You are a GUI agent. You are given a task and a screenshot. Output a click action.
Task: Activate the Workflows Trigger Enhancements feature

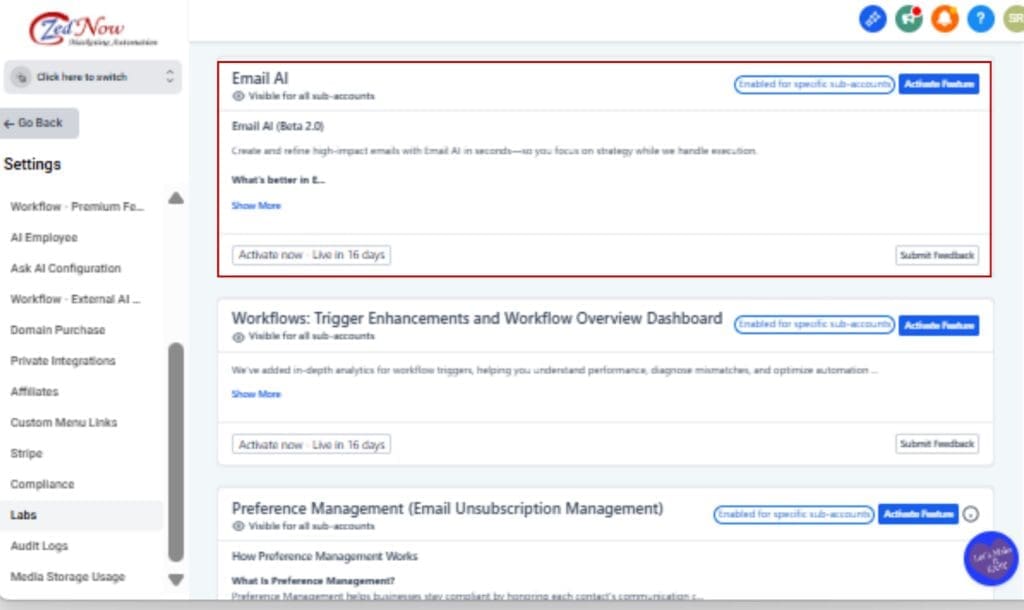pyautogui.click(x=938, y=324)
